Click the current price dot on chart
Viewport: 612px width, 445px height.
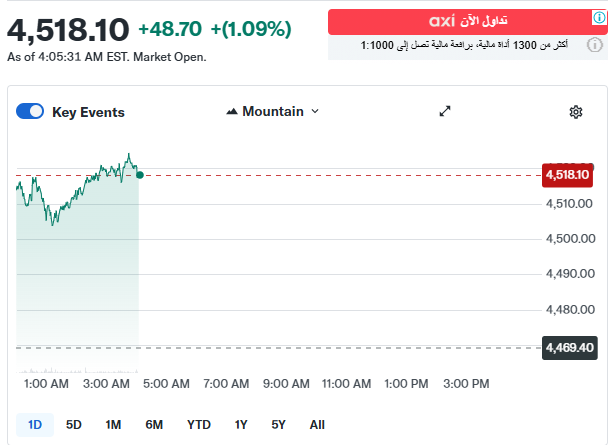(x=139, y=175)
